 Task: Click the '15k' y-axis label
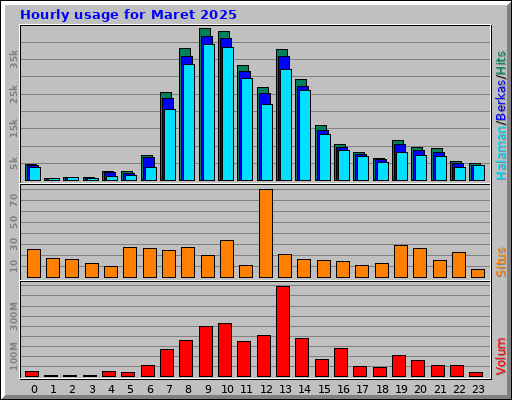click(13, 128)
